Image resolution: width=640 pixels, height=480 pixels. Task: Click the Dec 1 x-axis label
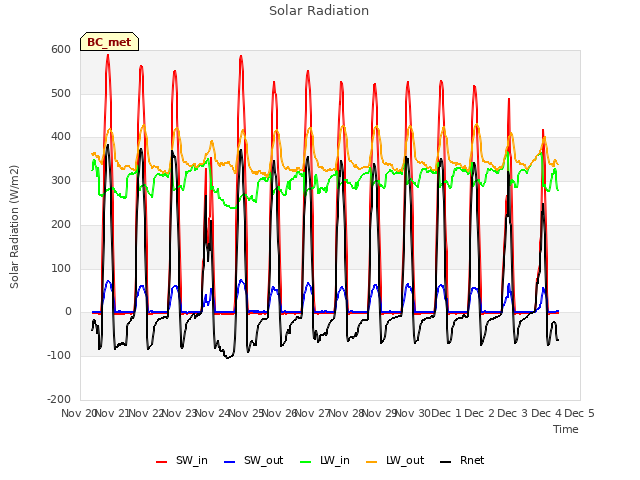[446, 413]
